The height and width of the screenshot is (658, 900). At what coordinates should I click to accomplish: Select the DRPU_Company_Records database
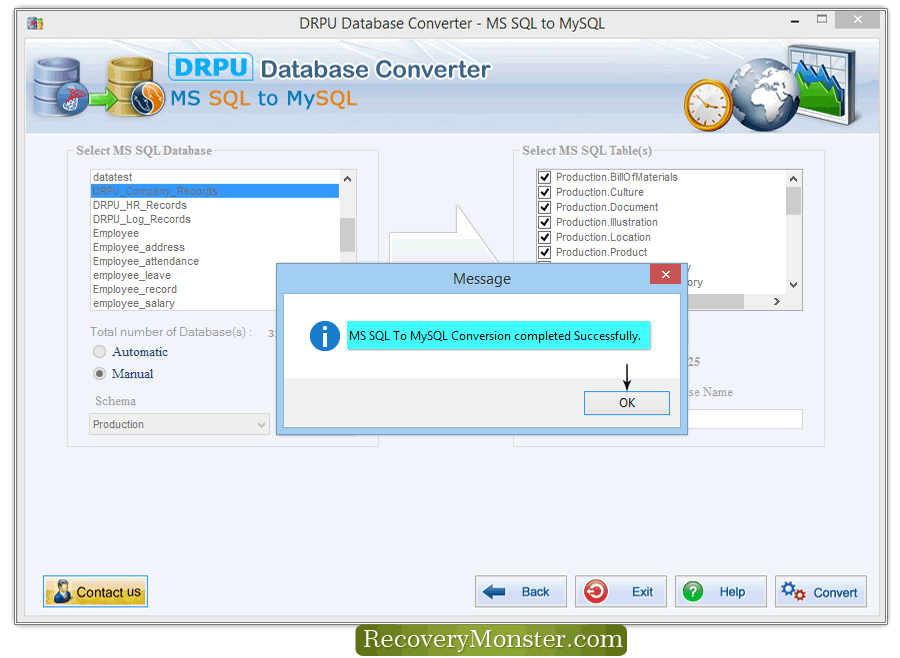[215, 191]
